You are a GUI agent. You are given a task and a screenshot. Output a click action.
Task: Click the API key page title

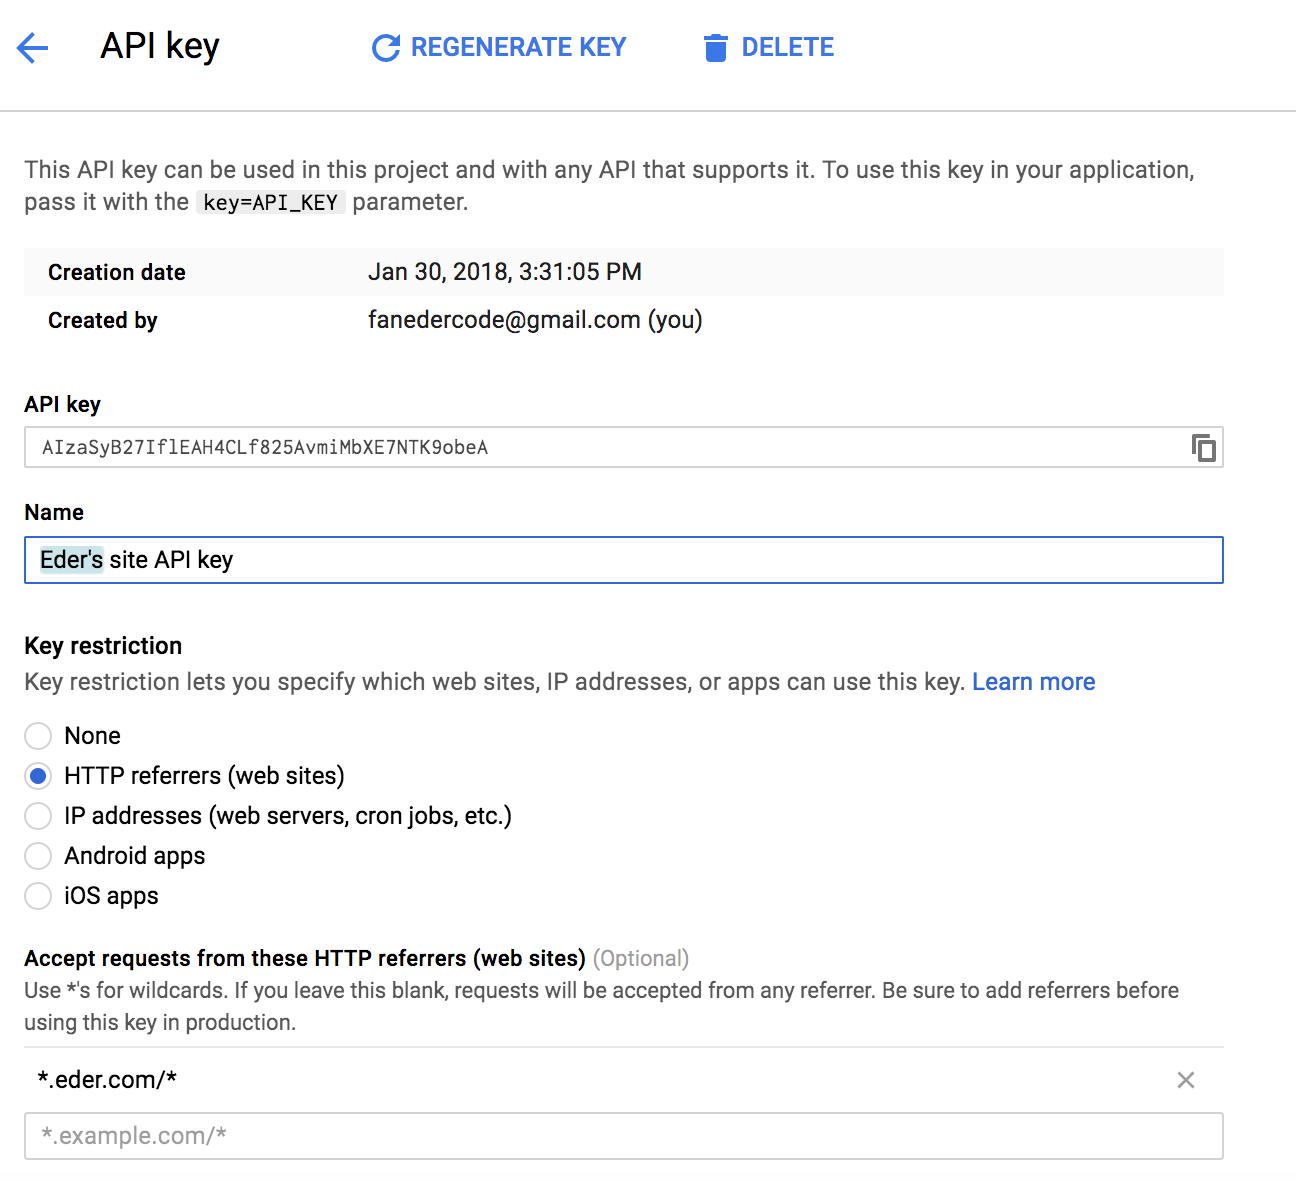point(160,46)
